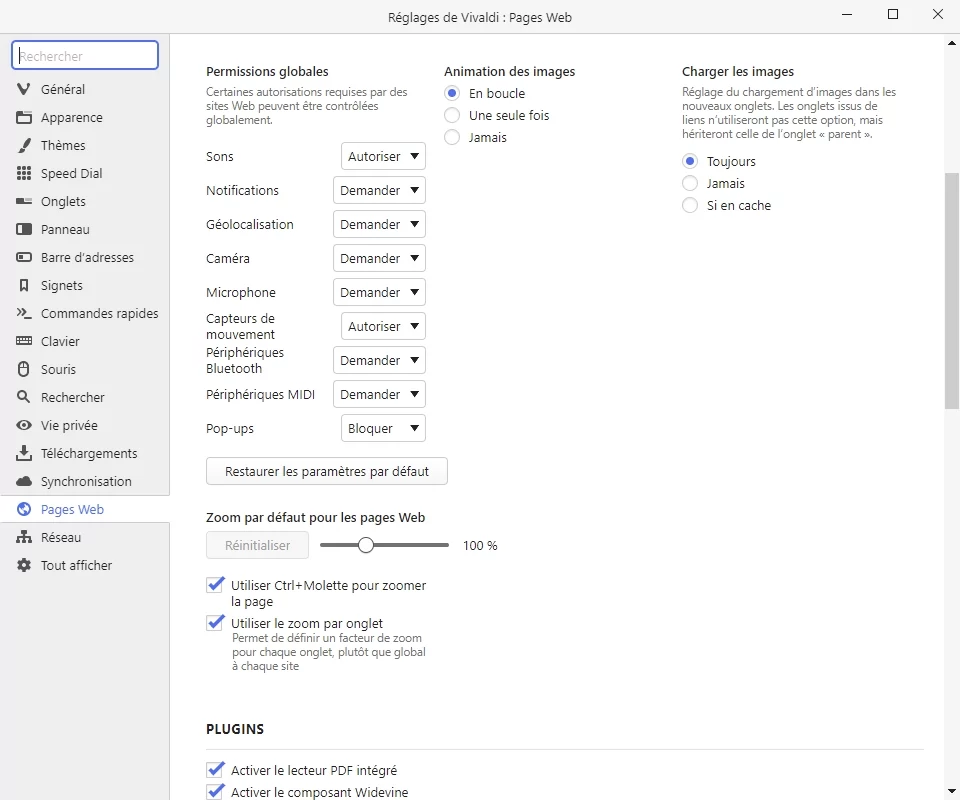The height and width of the screenshot is (800, 960).
Task: Click the keyboard icon beside Clavier
Action: pos(24,341)
